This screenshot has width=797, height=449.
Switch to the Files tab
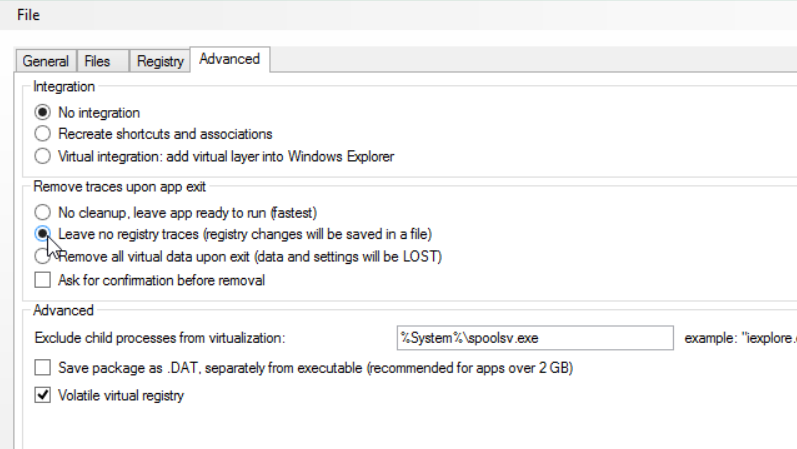click(x=98, y=61)
